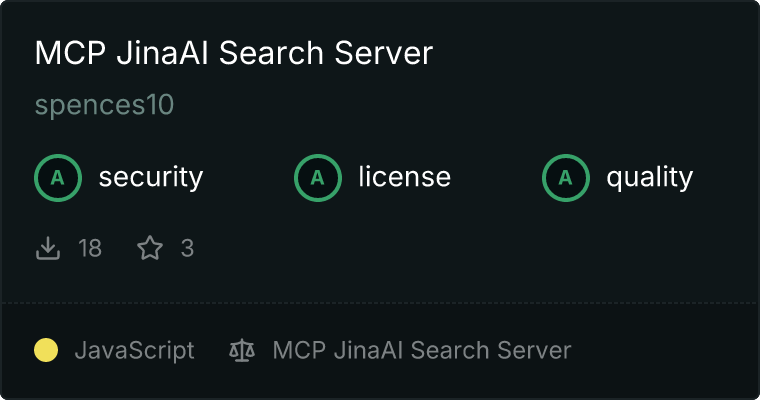
Task: Click the license label next to badge
Action: (404, 177)
